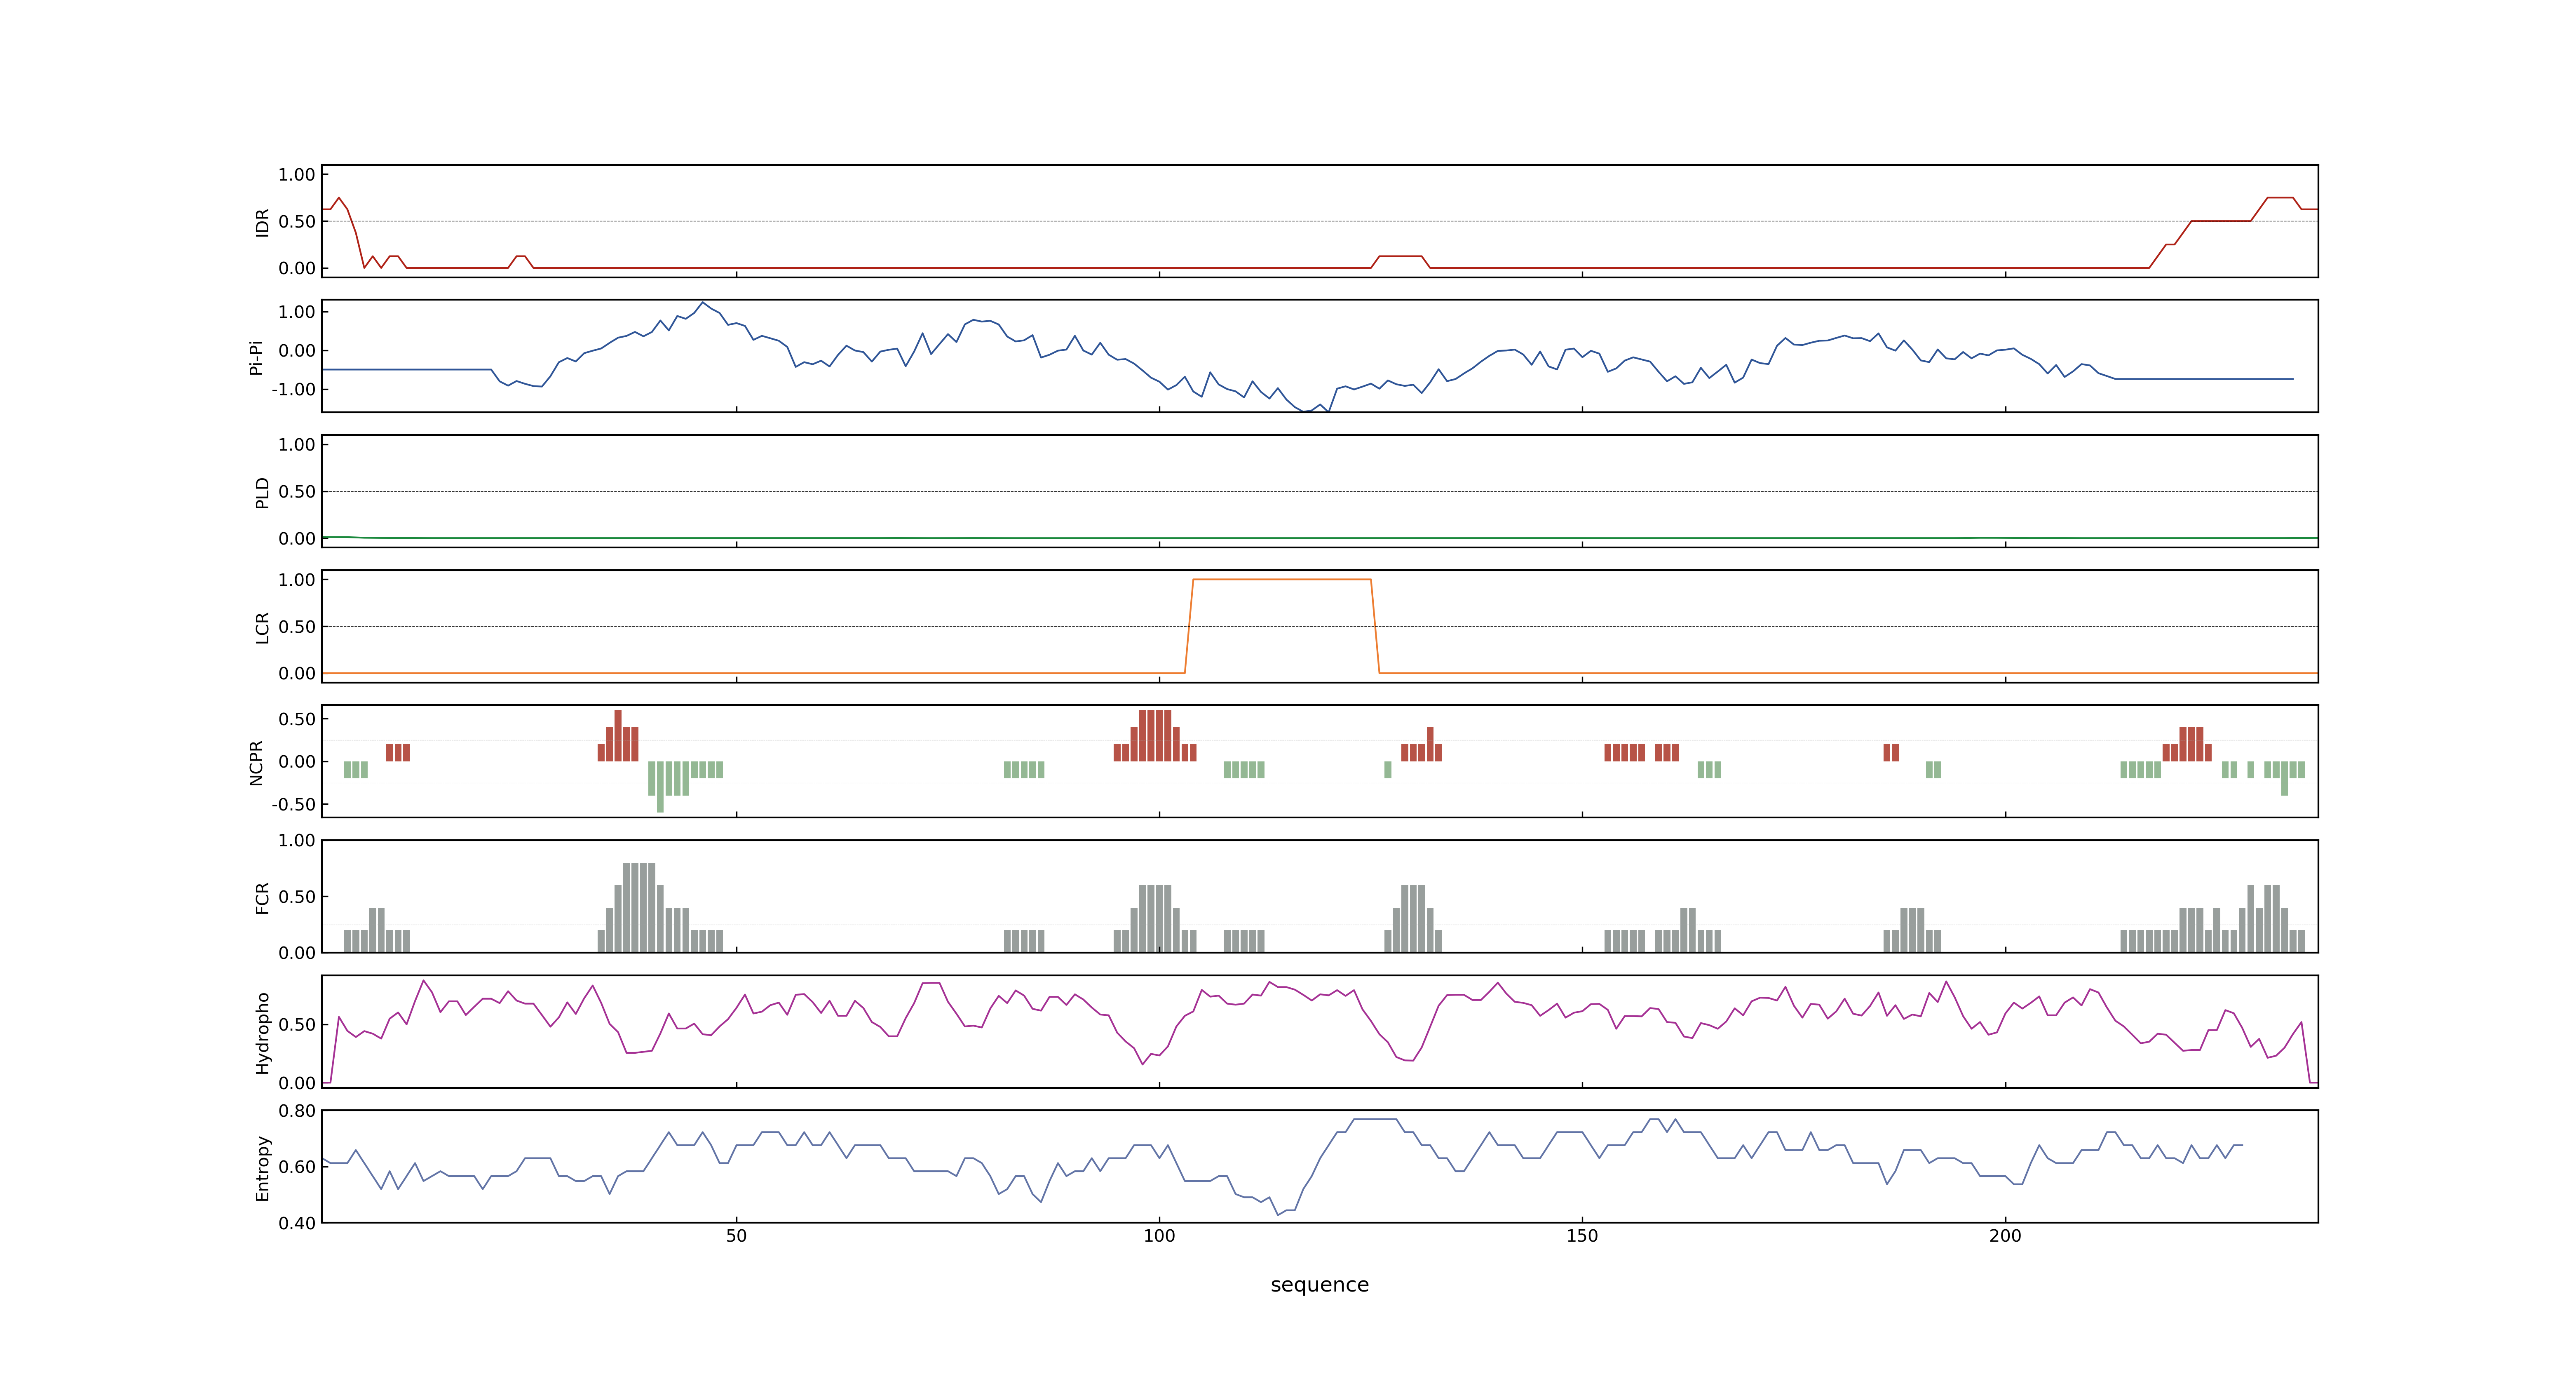Click the tallest red NCPR bar near 100
This screenshot has height=1374, width=2576.
[x=1155, y=736]
